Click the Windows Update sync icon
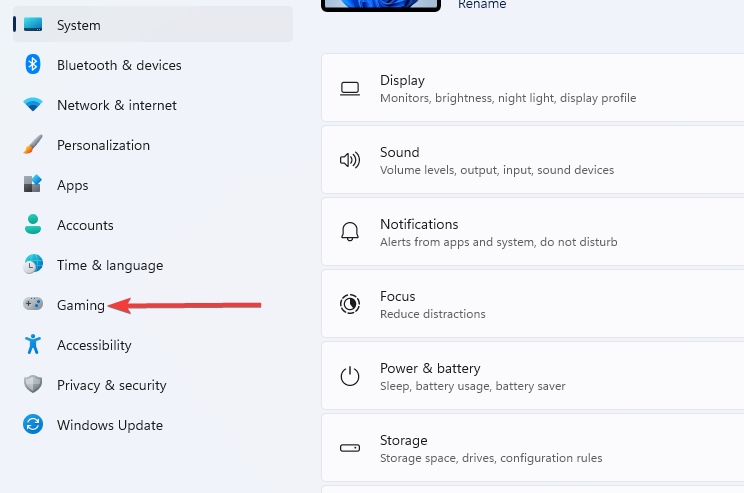Screen dimensions: 744x493 point(33,424)
